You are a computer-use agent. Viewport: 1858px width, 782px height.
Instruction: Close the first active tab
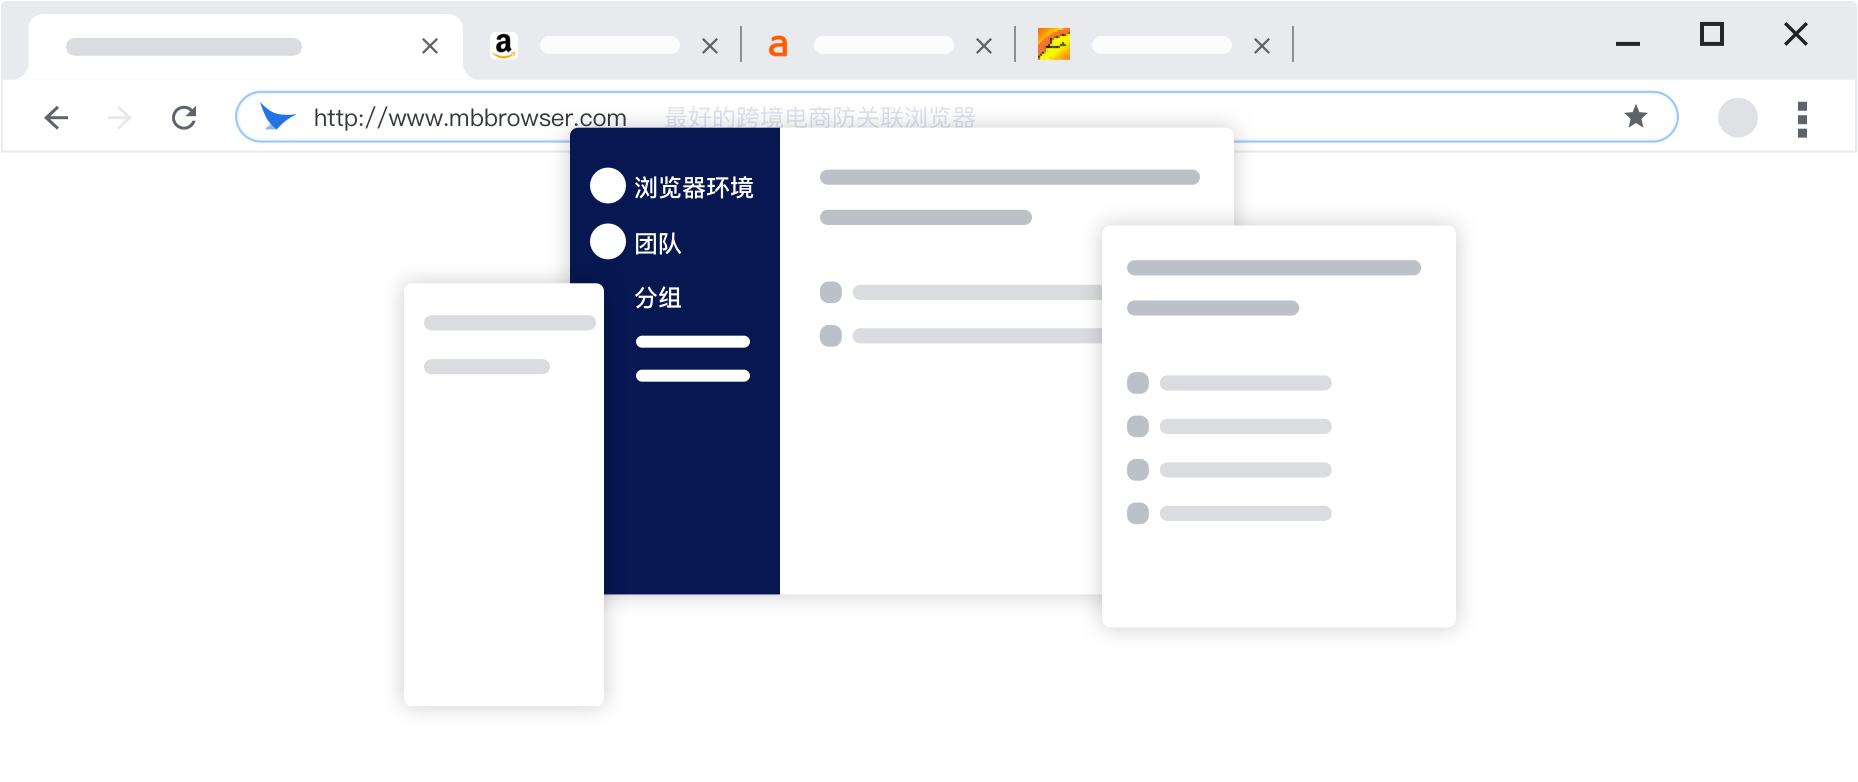click(430, 46)
